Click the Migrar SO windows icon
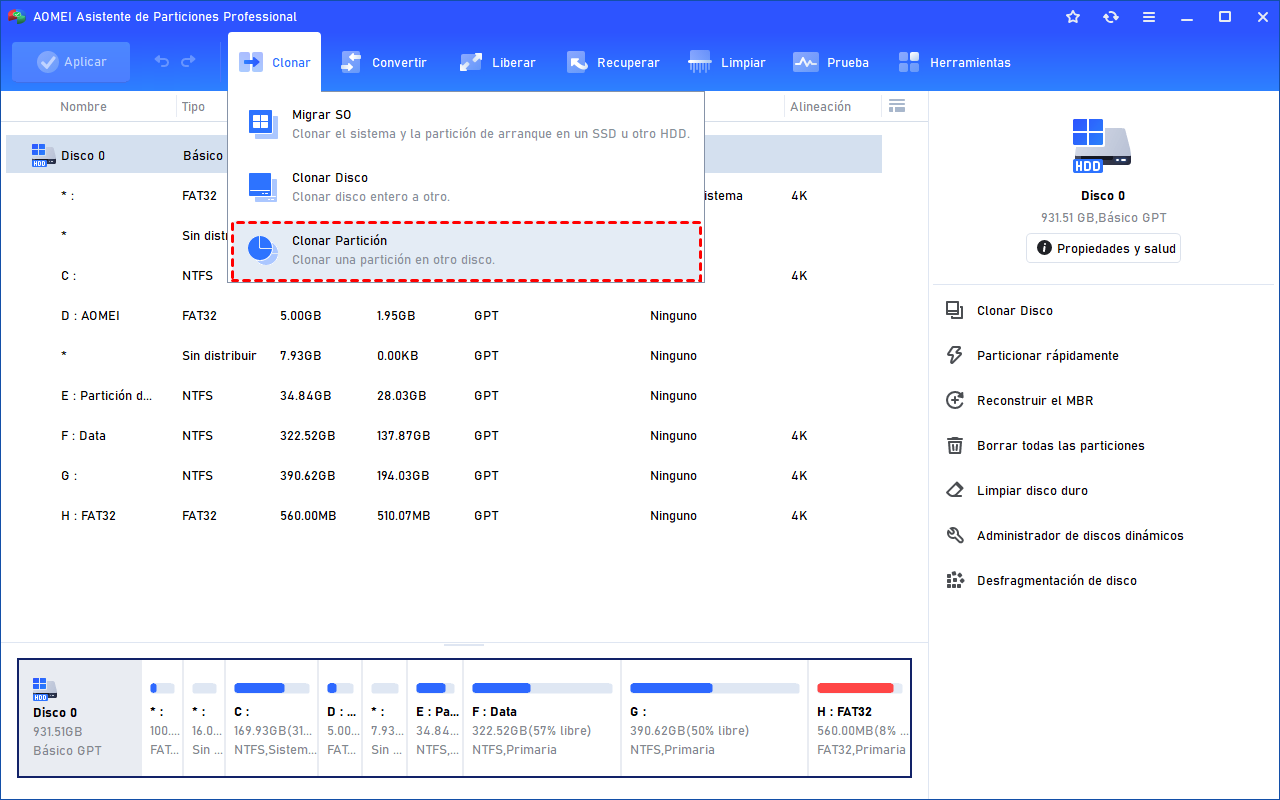The width and height of the screenshot is (1280, 800). [263, 124]
